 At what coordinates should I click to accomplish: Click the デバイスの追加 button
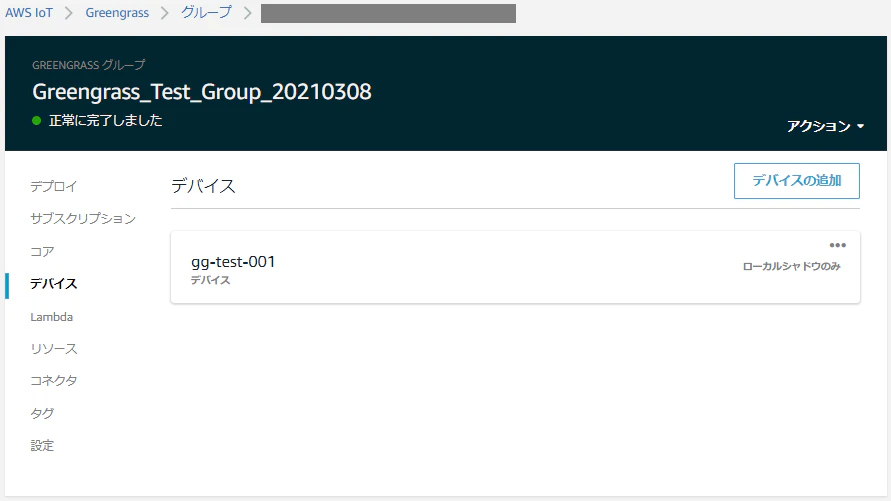(797, 181)
